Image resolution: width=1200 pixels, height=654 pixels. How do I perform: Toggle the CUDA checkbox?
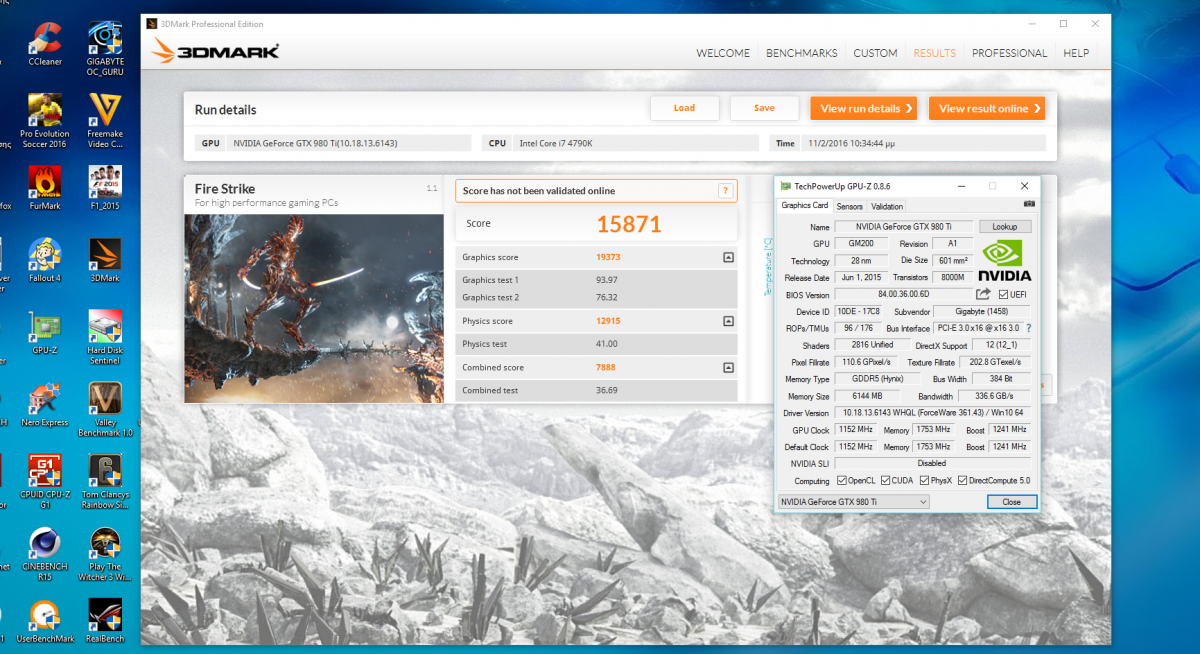886,481
